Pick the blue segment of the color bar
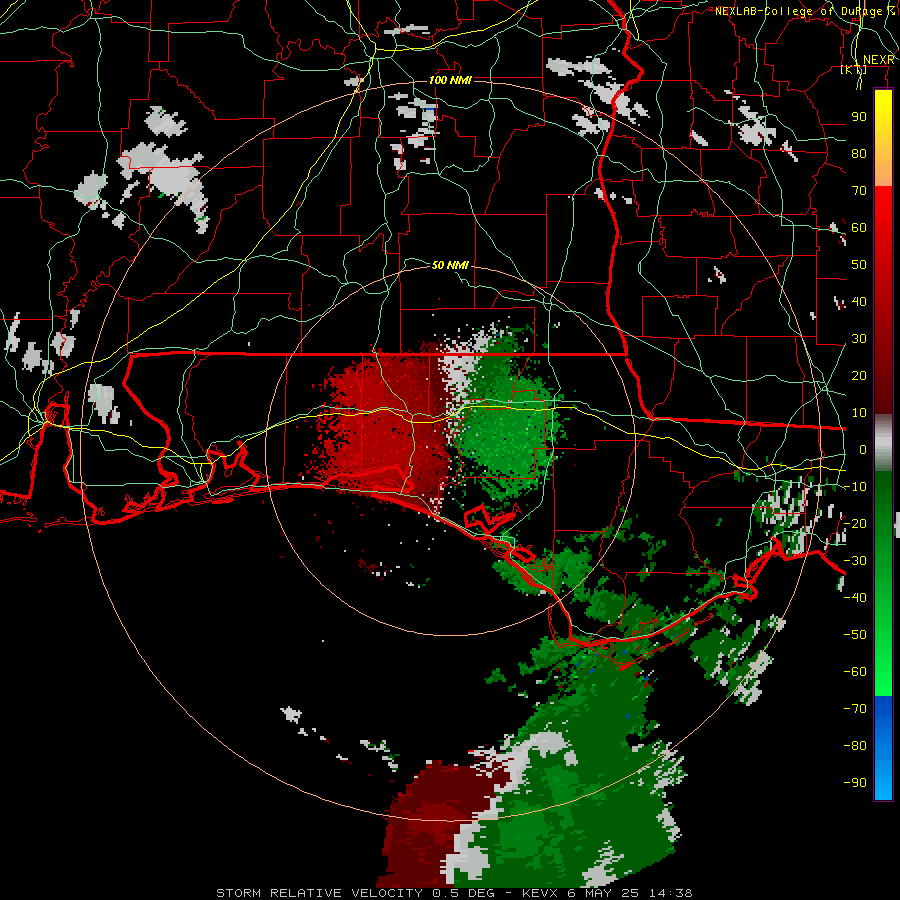Viewport: 900px width, 900px height. tap(883, 748)
